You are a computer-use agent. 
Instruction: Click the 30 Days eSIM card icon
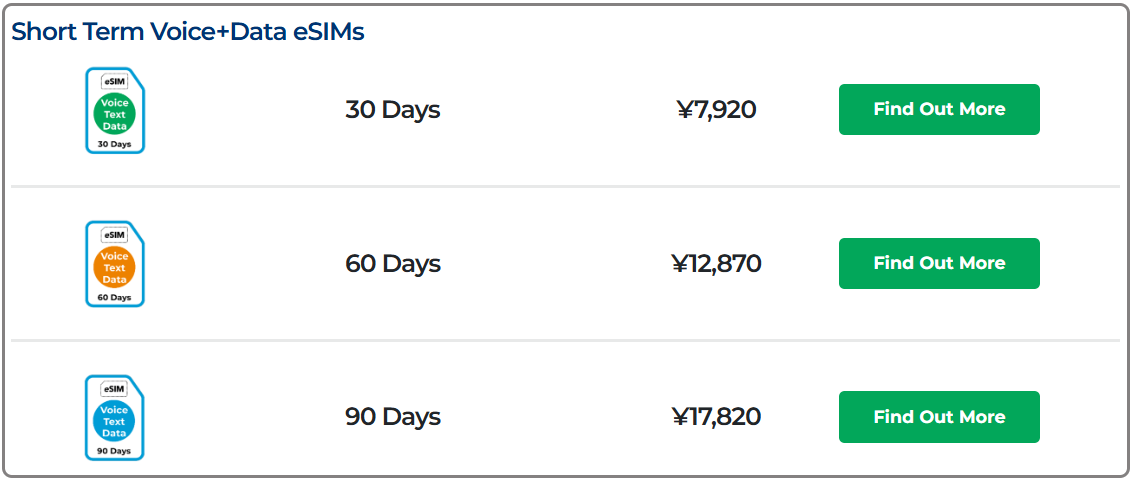115,110
